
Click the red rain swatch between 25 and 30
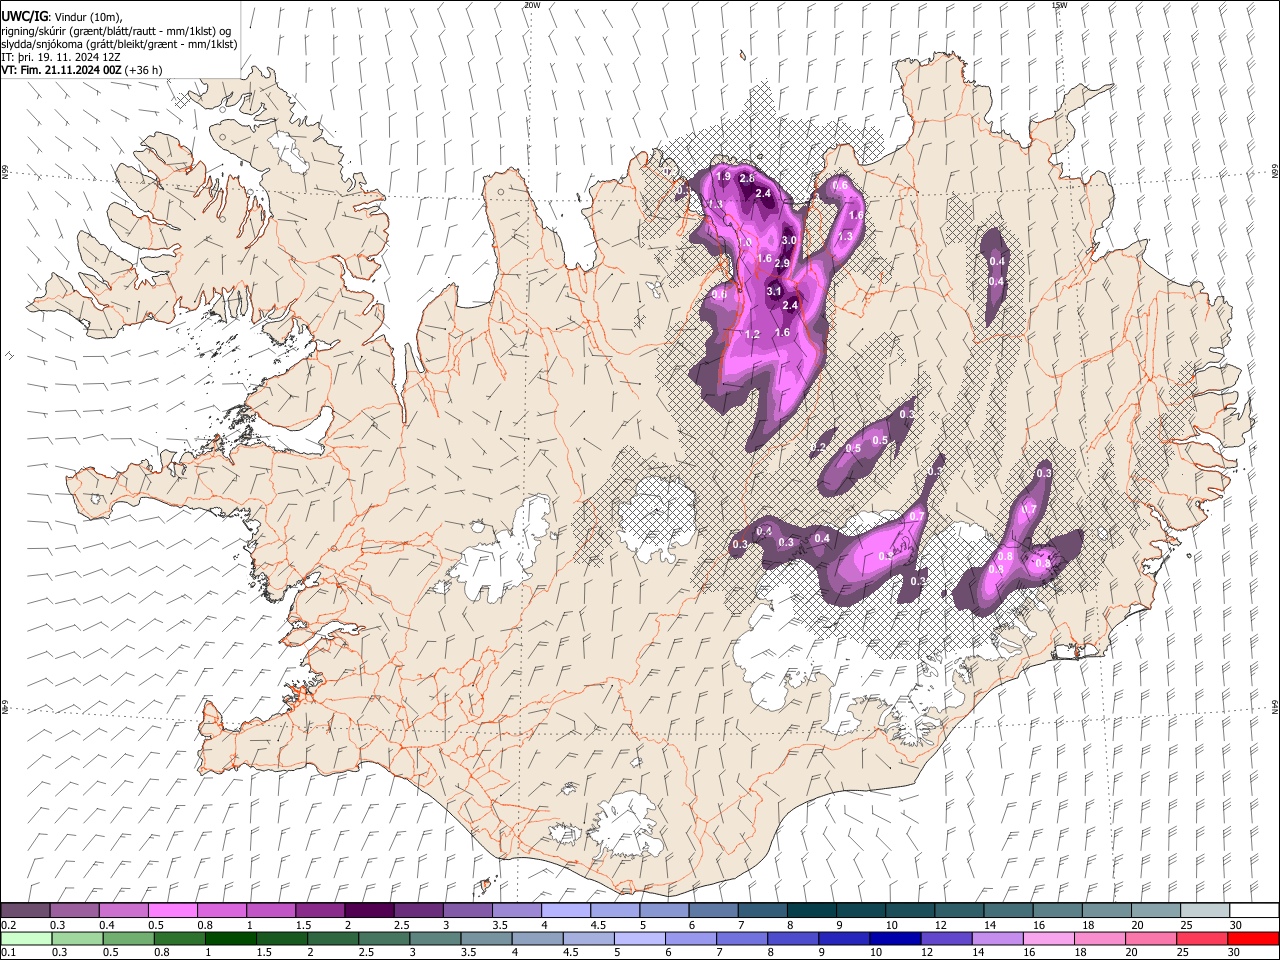1202,938
